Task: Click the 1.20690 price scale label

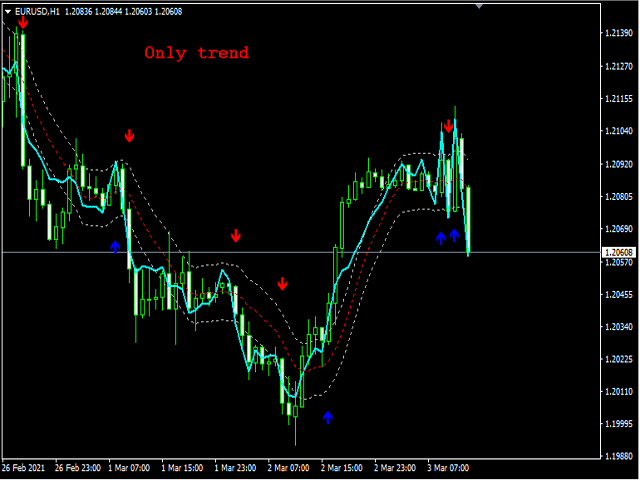Action: (x=619, y=229)
